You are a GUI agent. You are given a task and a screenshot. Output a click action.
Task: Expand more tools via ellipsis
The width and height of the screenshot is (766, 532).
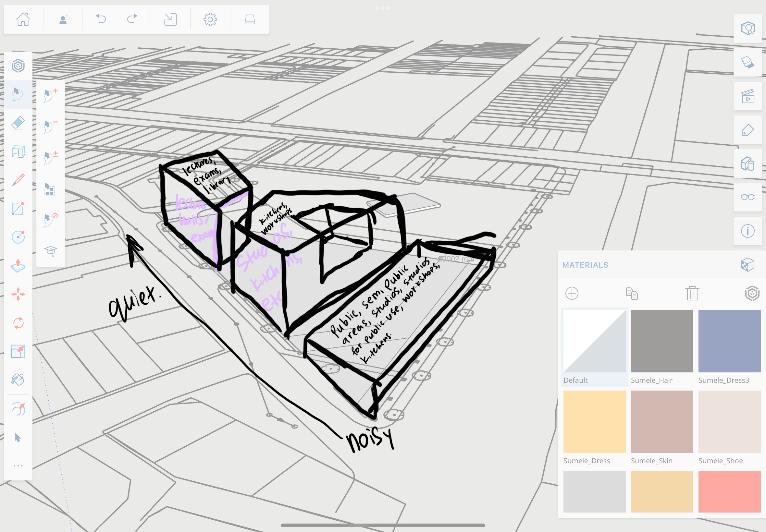coord(18,466)
